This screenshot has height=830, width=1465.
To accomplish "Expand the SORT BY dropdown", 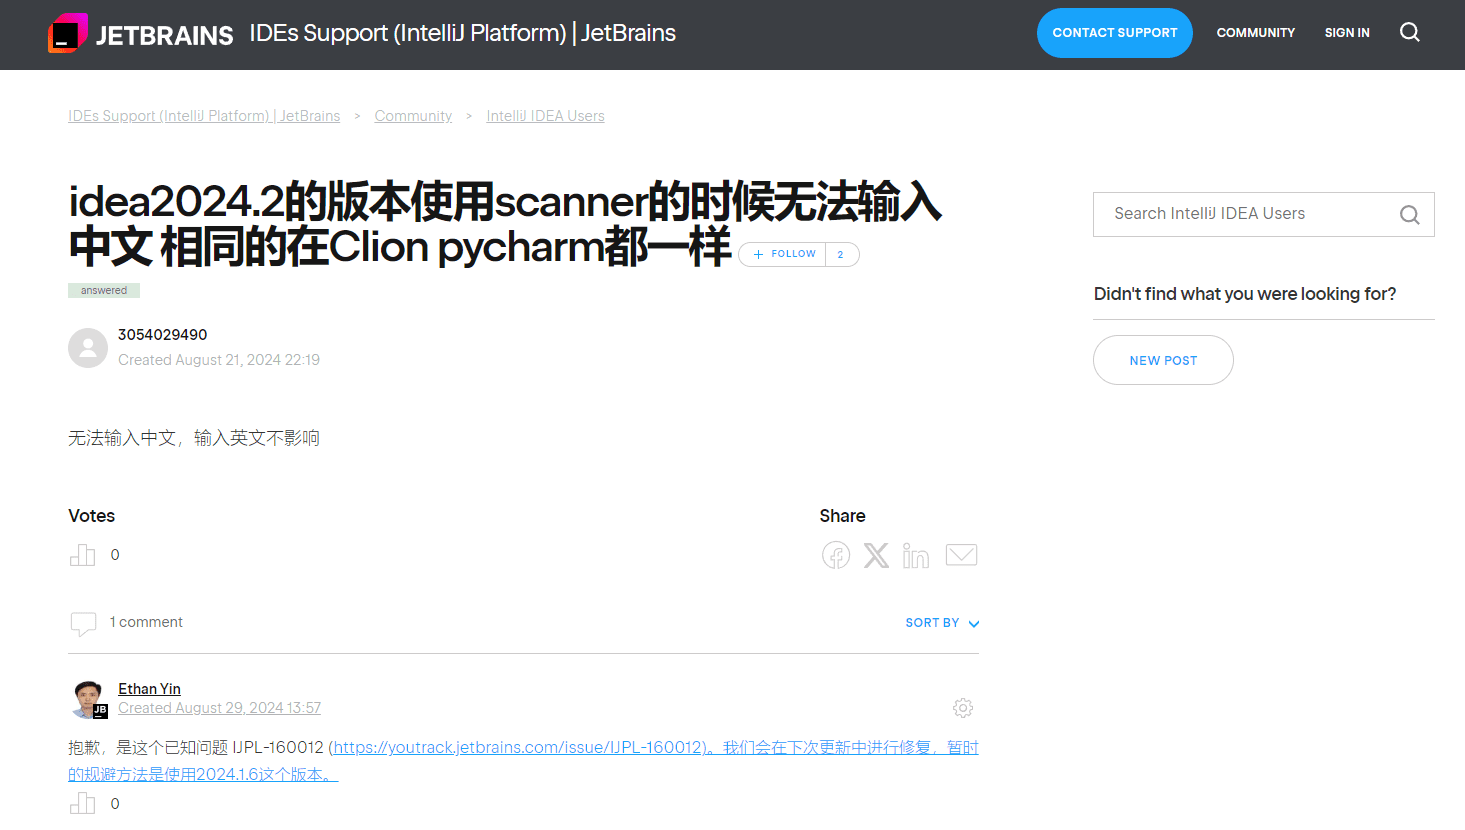I will pyautogui.click(x=942, y=623).
